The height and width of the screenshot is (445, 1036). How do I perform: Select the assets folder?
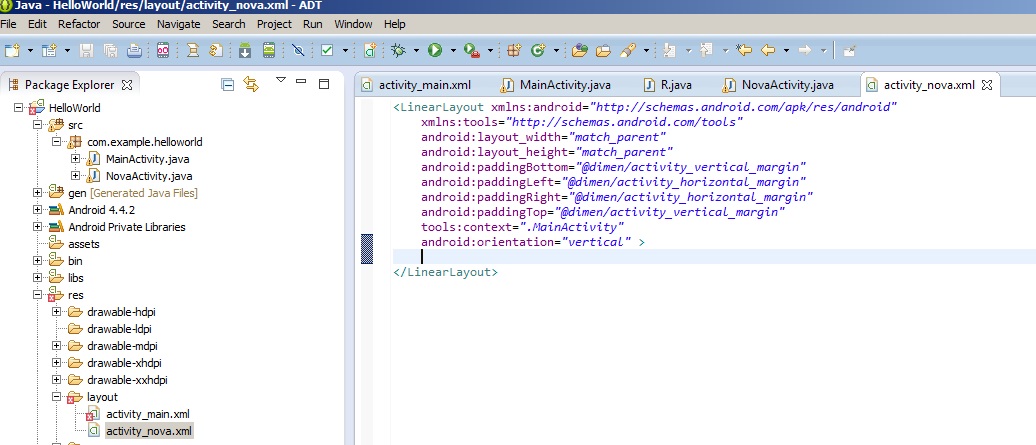(x=84, y=244)
